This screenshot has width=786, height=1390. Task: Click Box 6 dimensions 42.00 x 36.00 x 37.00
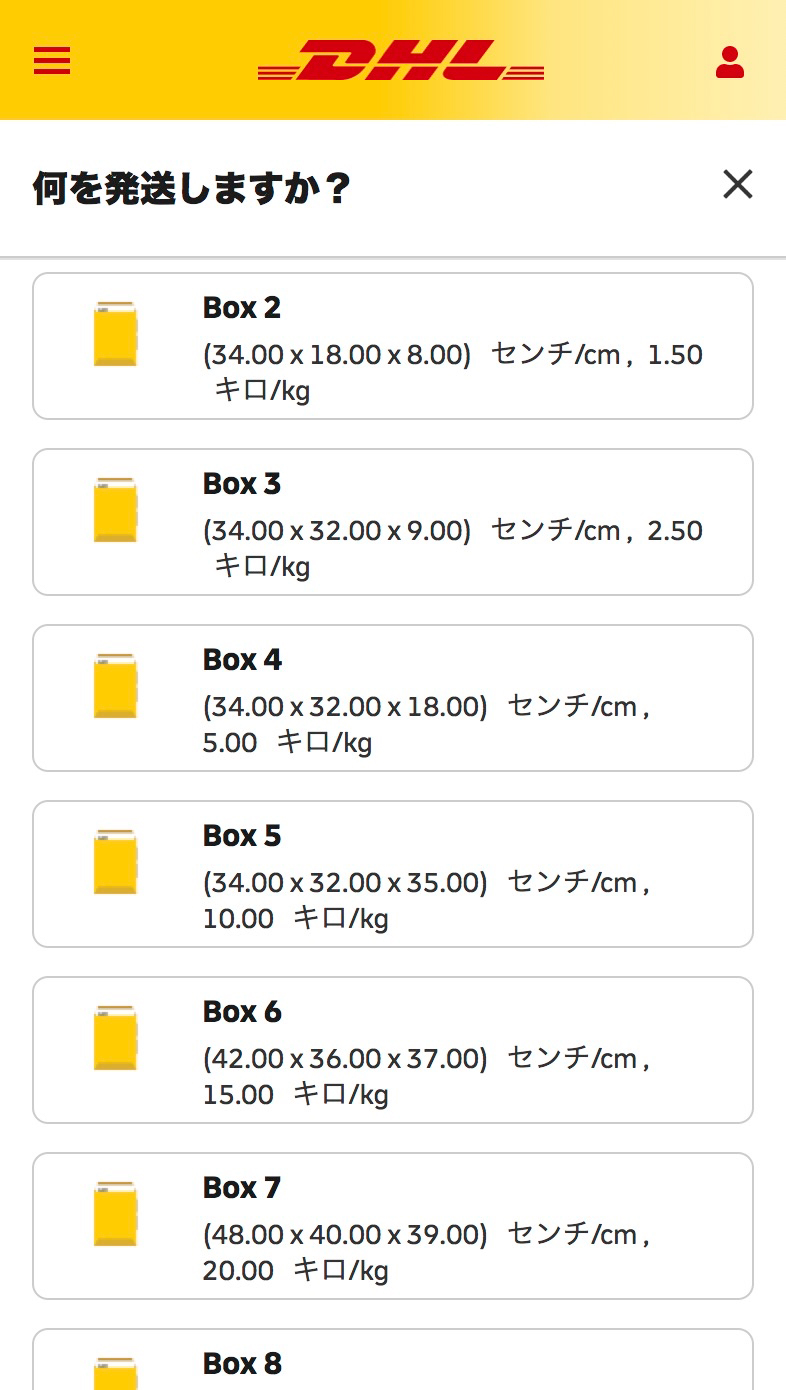(x=345, y=1059)
